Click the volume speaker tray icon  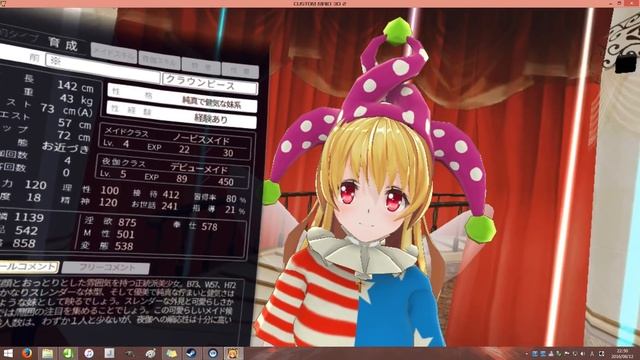click(583, 353)
